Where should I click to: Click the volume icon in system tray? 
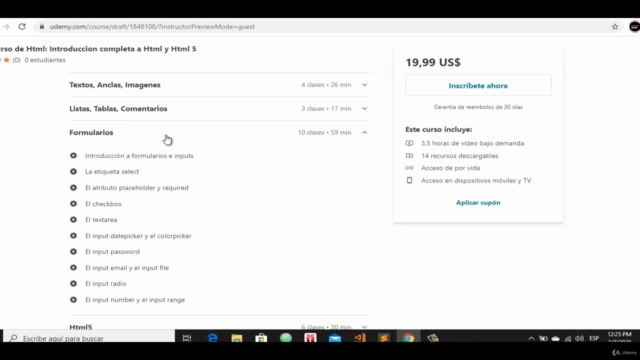pos(580,338)
